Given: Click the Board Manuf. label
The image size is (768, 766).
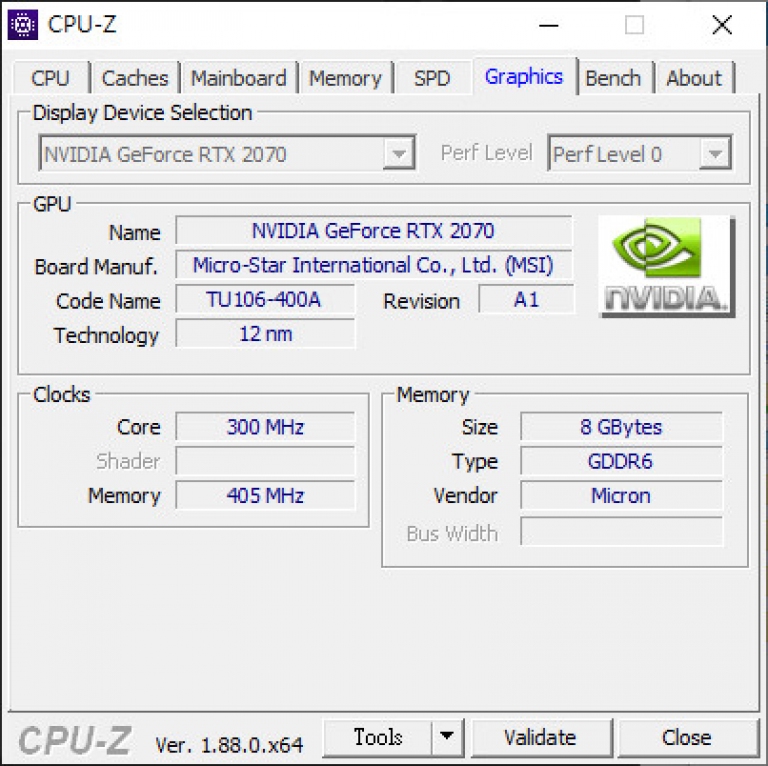Looking at the screenshot, I should pyautogui.click(x=96, y=266).
